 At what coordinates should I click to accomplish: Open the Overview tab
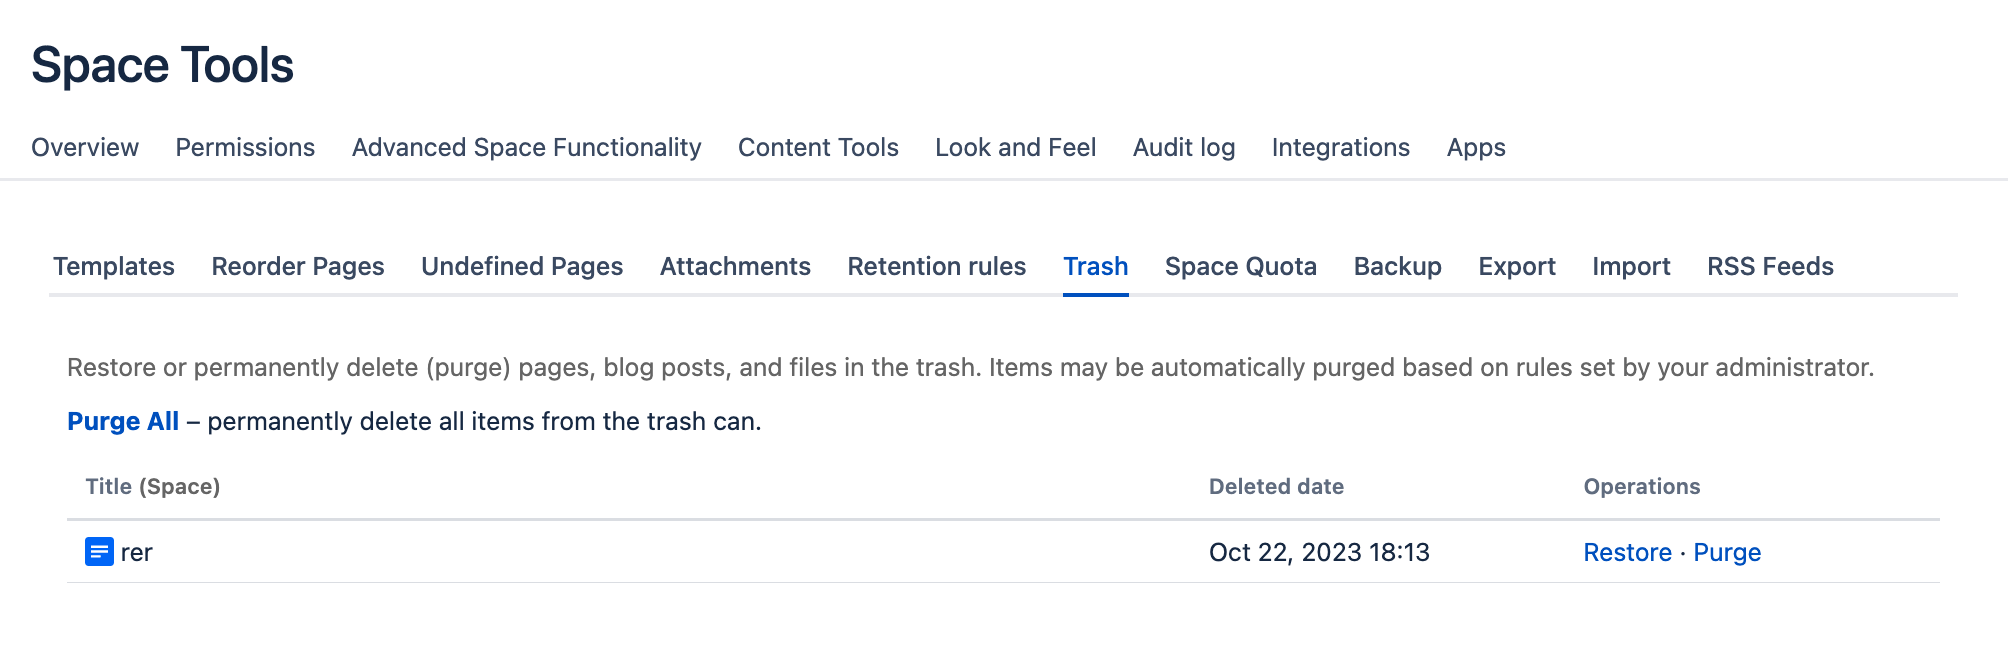85,147
